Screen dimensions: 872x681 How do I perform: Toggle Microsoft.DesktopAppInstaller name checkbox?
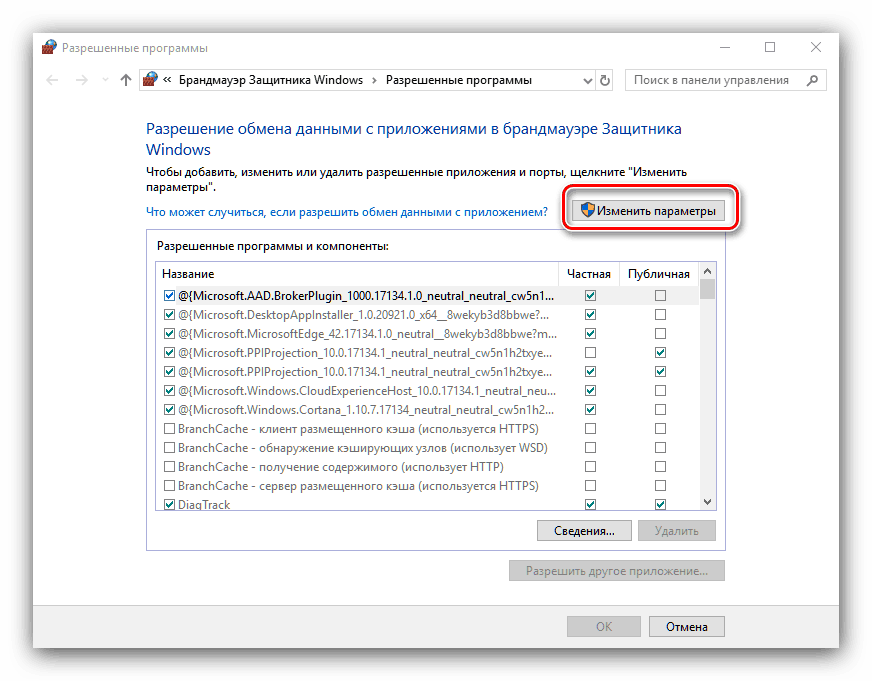[x=169, y=315]
